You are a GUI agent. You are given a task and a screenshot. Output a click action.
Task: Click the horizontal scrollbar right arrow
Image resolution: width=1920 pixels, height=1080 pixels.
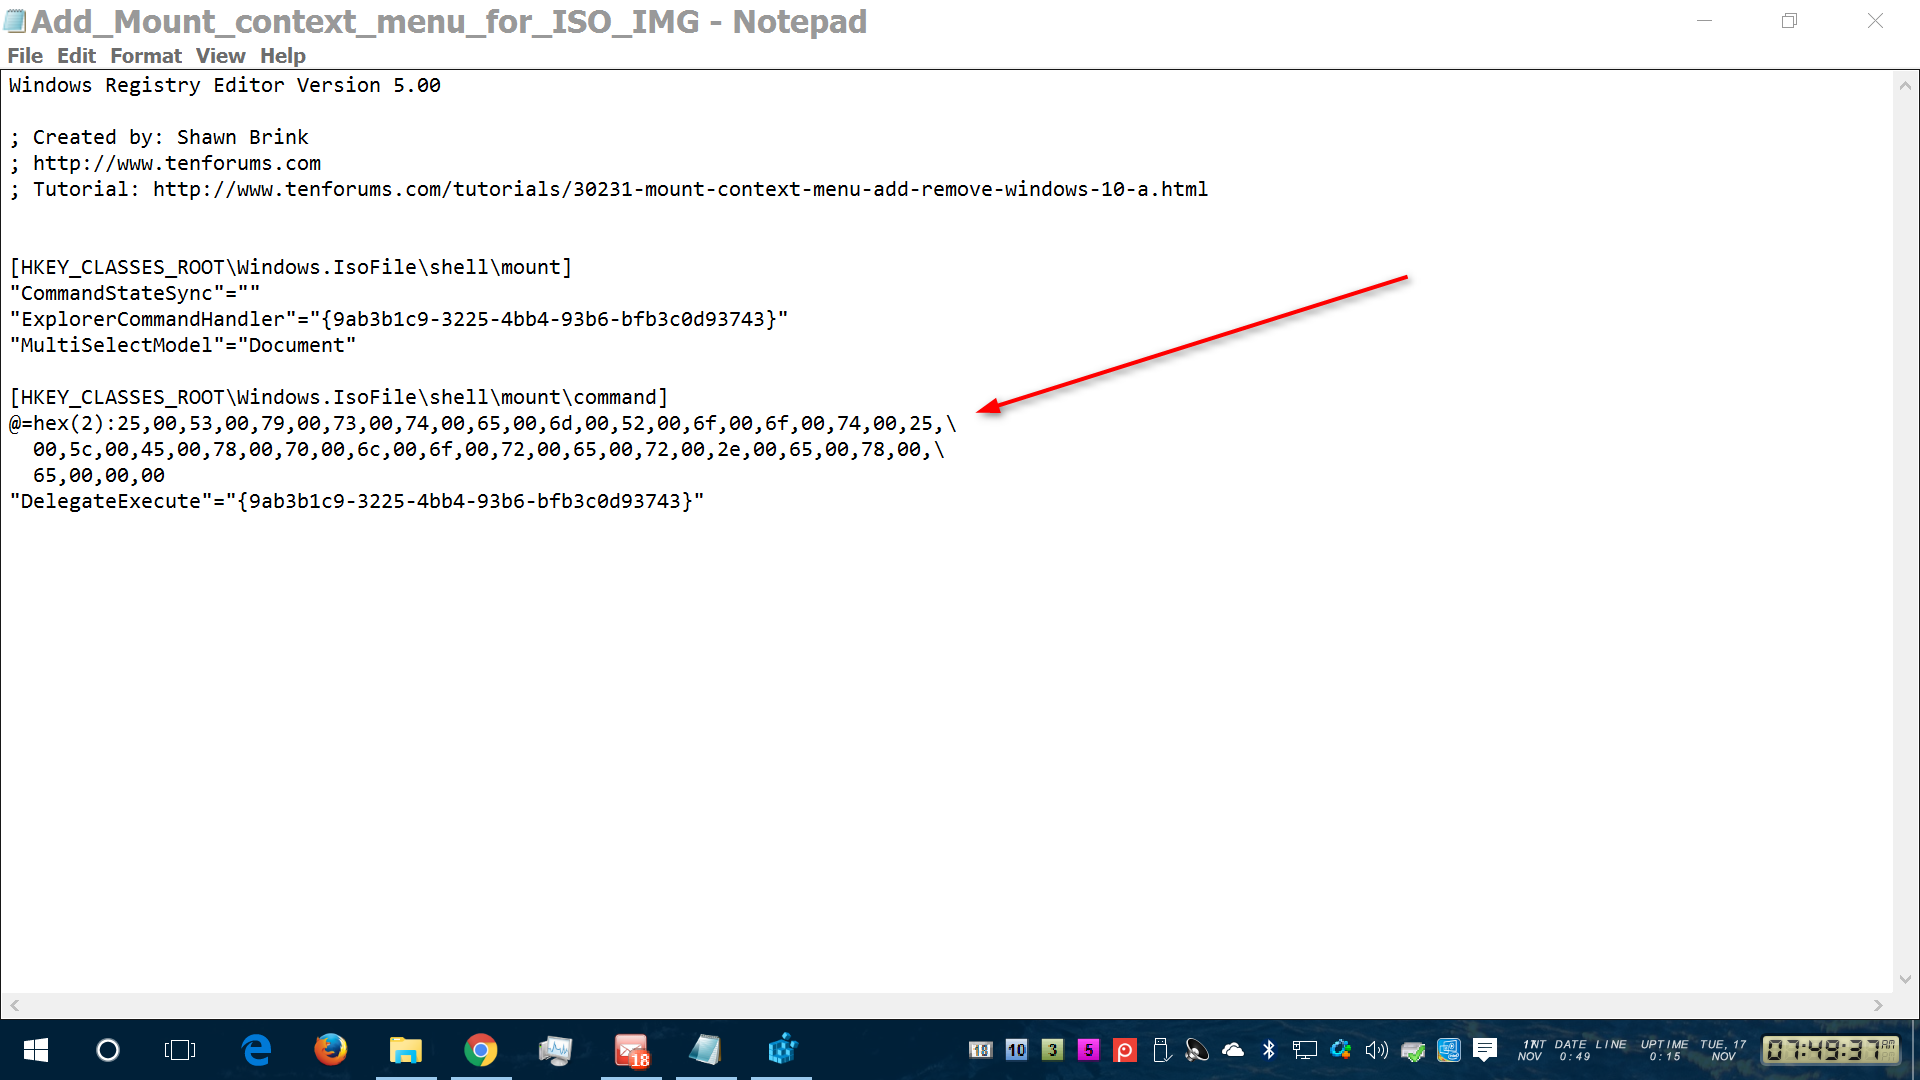pos(1878,1006)
